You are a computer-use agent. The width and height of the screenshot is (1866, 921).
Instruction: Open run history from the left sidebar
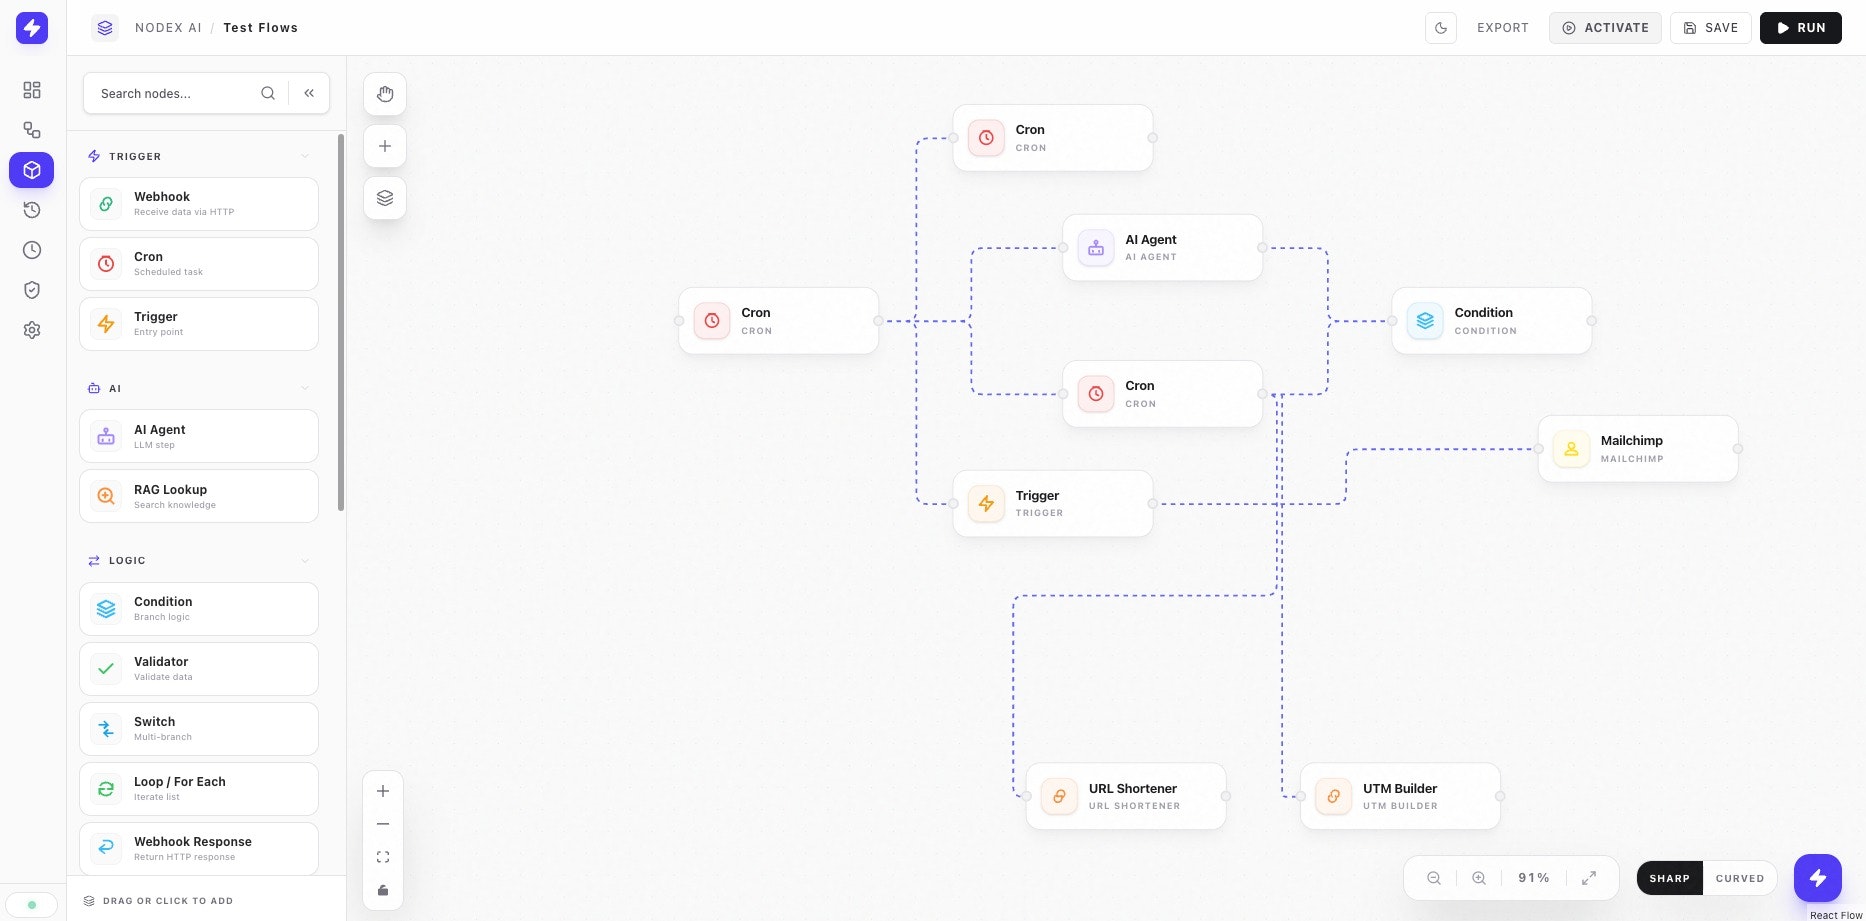31,210
